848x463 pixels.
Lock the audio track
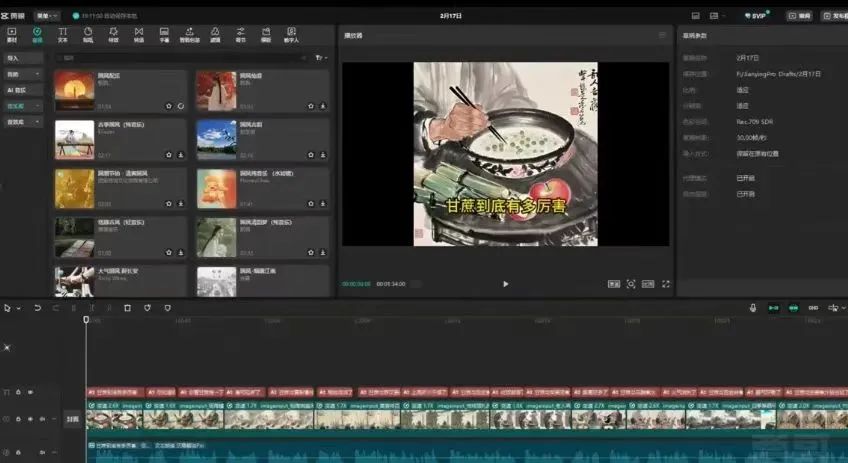click(18, 452)
